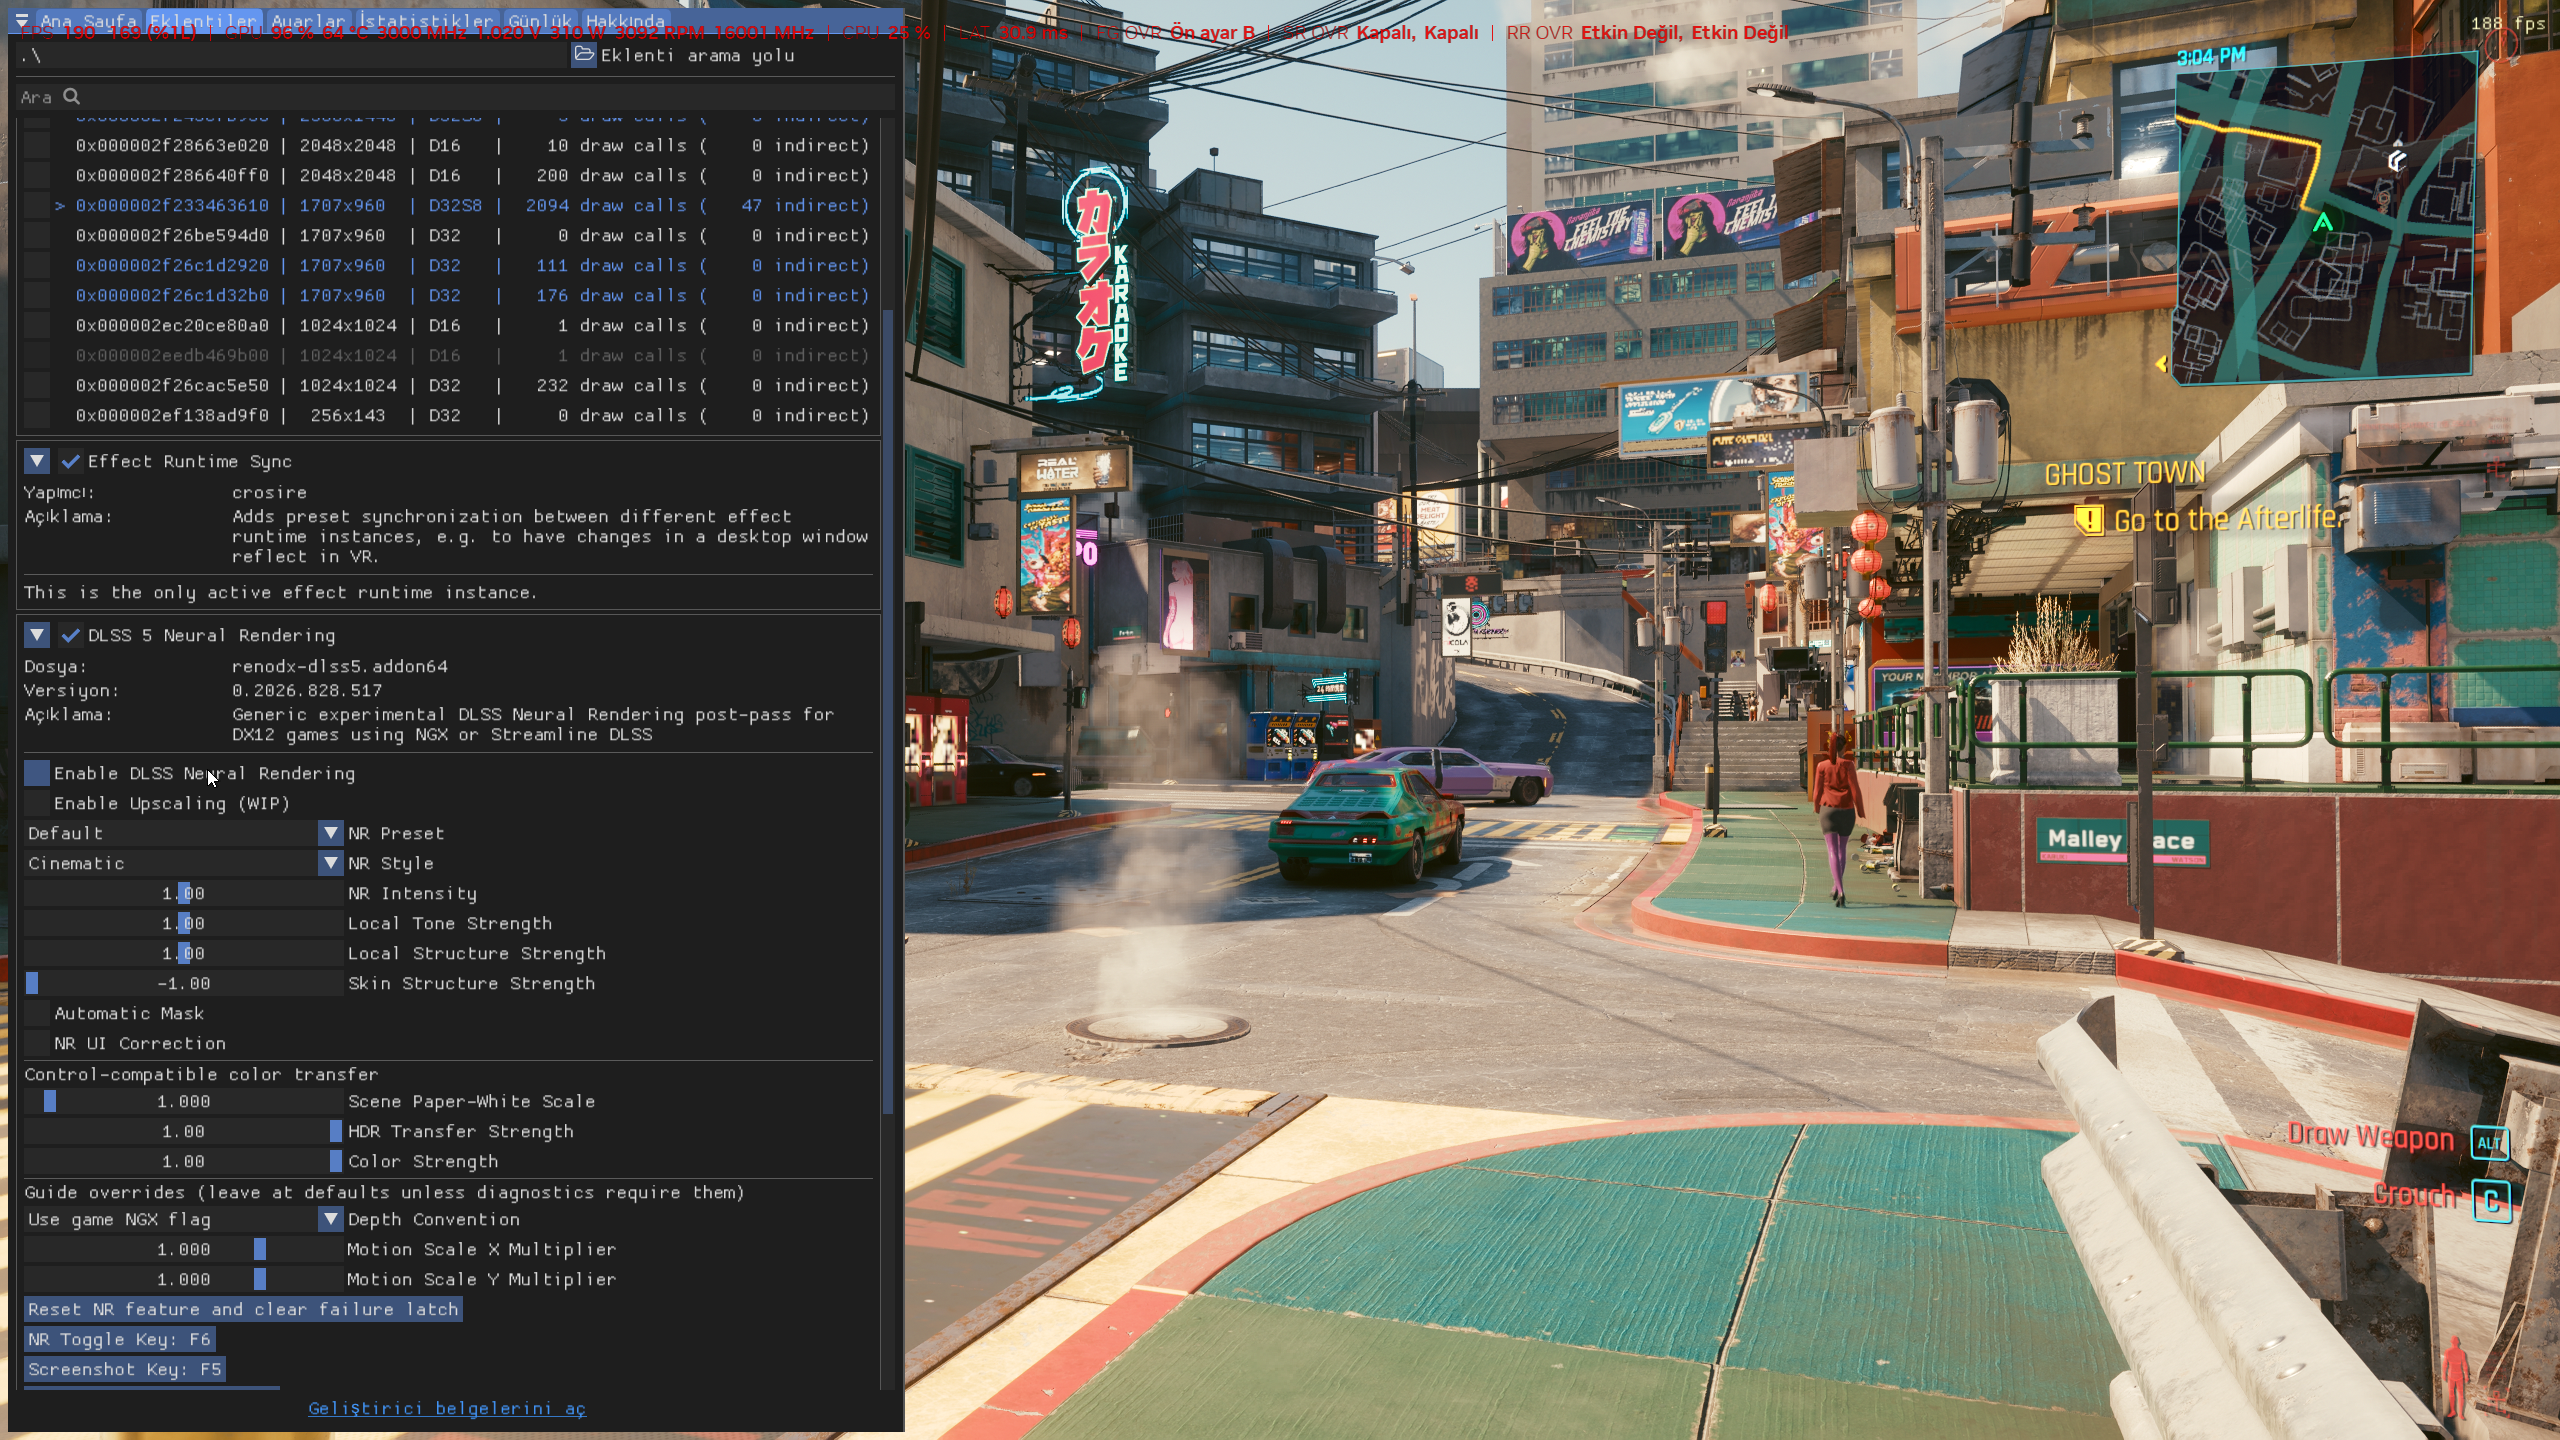Switch to the İstatistikler tab
This screenshot has height=1440, width=2560.
427,21
